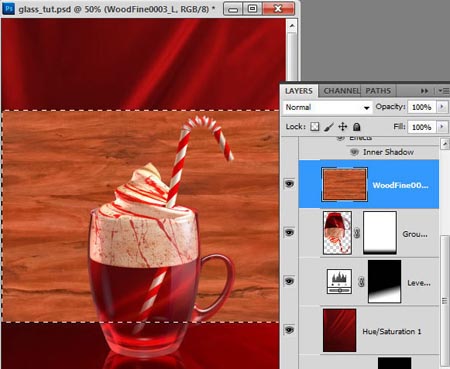Select the WoodFine00 layer thumbnail
Viewport: 450px width, 369px height.
[x=344, y=184]
